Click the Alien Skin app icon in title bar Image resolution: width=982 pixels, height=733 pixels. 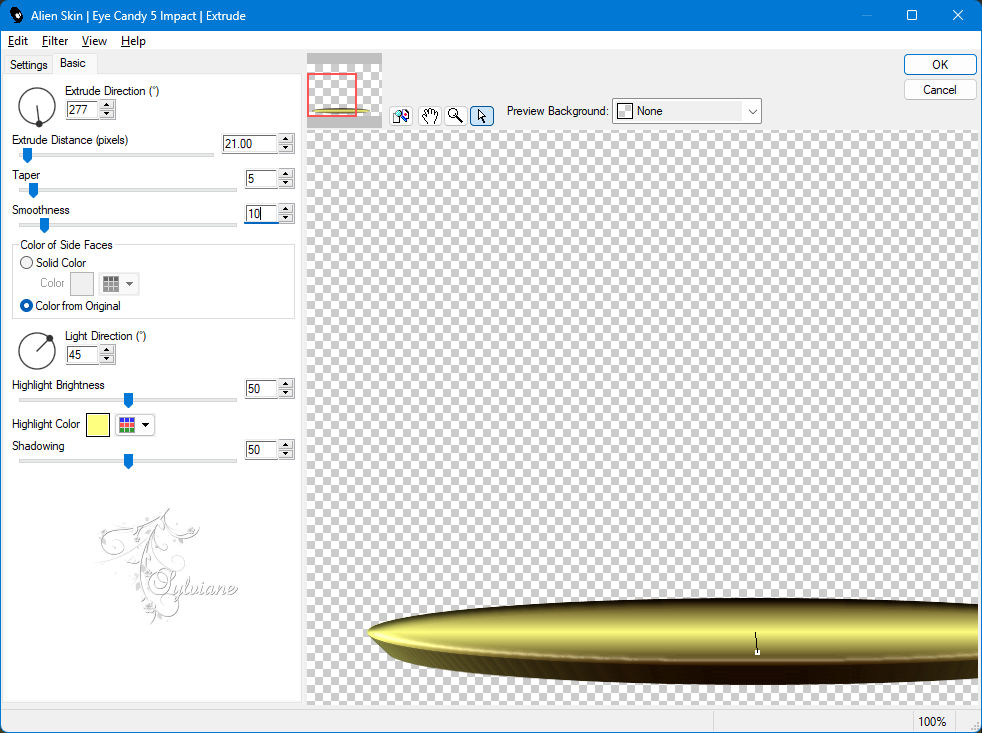(x=16, y=15)
